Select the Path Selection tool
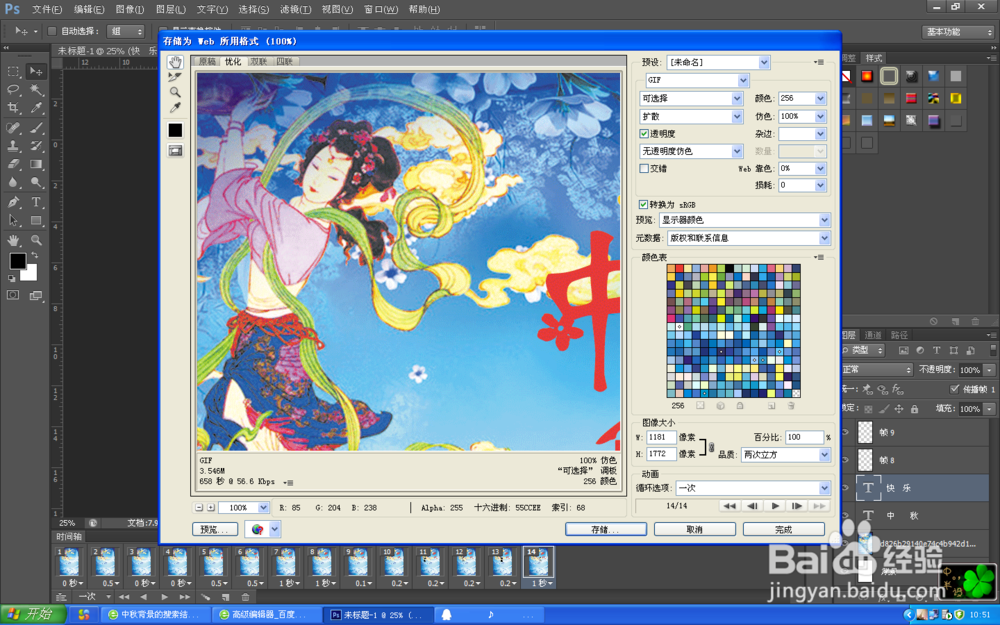The width and height of the screenshot is (1000, 625). click(13, 221)
